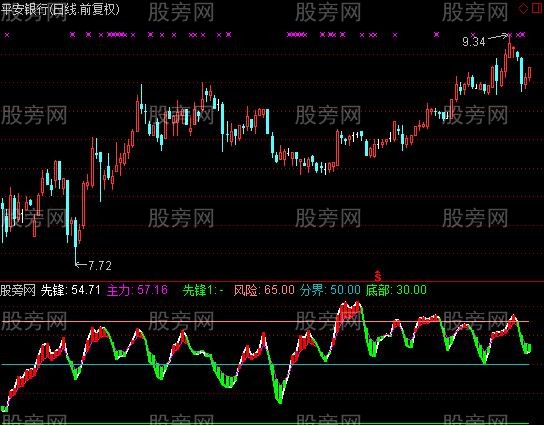Click the 分界: 50.00 indicator readout
The width and height of the screenshot is (544, 425).
tap(330, 290)
